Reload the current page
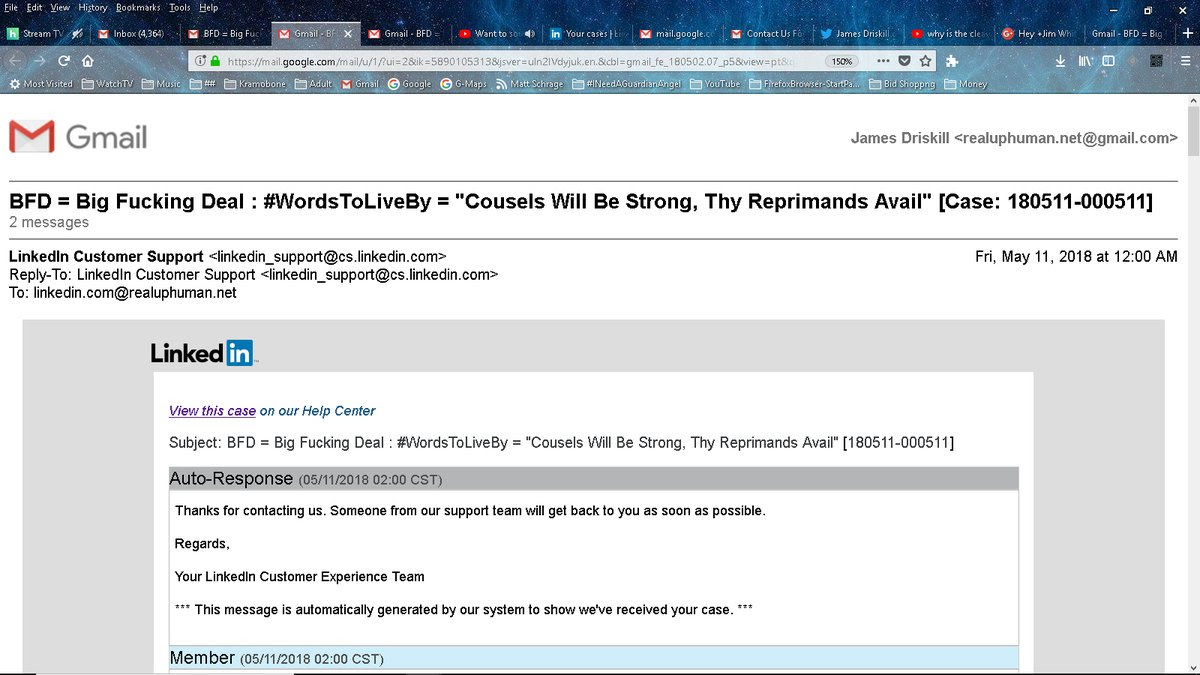The width and height of the screenshot is (1200, 675). click(x=64, y=61)
